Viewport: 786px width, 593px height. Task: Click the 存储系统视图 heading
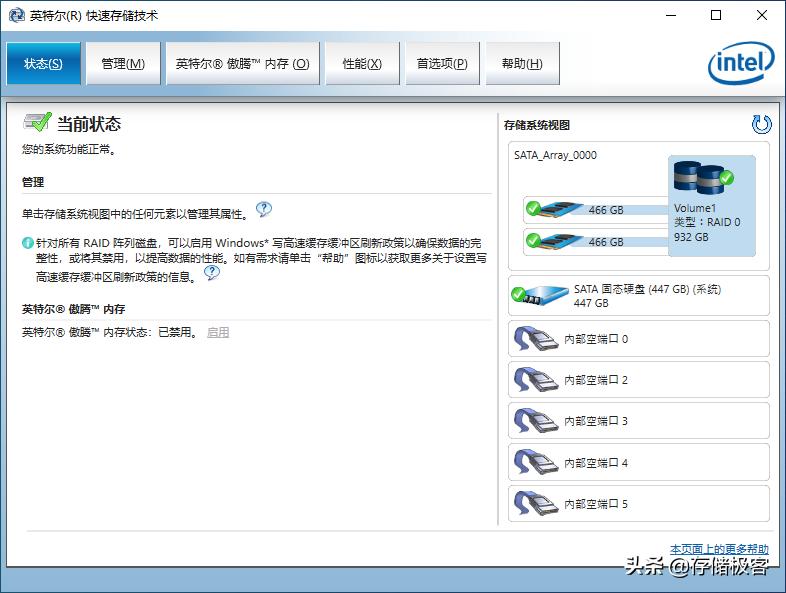[x=537, y=125]
